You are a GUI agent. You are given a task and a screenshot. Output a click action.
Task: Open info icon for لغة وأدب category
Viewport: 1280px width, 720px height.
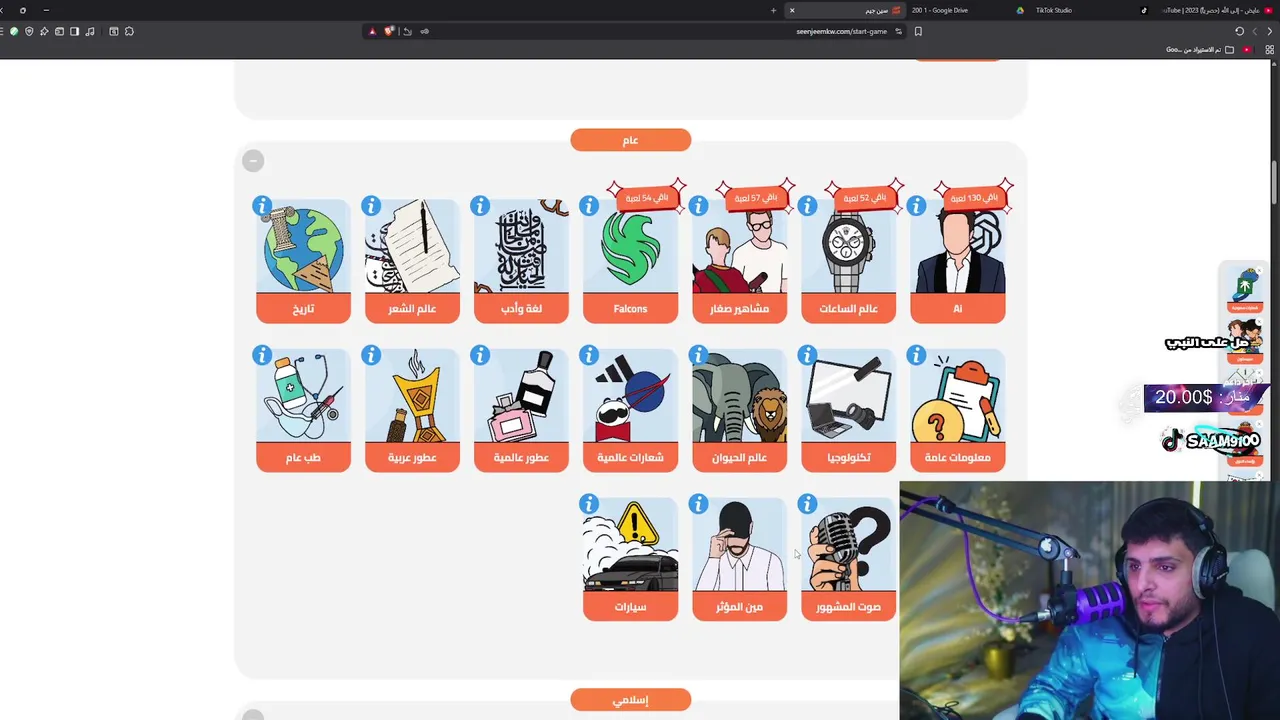480,206
